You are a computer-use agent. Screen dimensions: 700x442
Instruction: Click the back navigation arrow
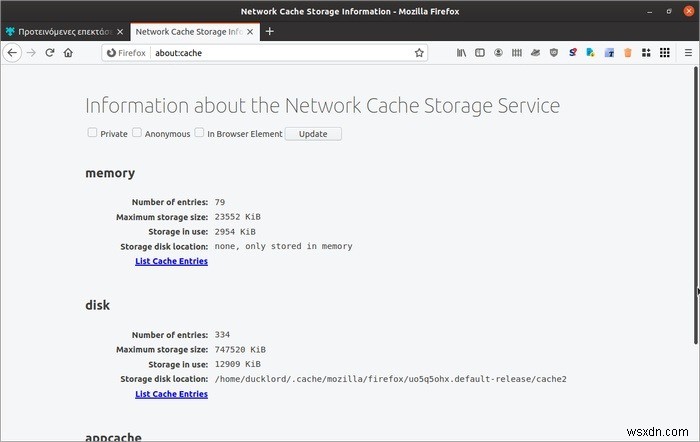coord(12,52)
